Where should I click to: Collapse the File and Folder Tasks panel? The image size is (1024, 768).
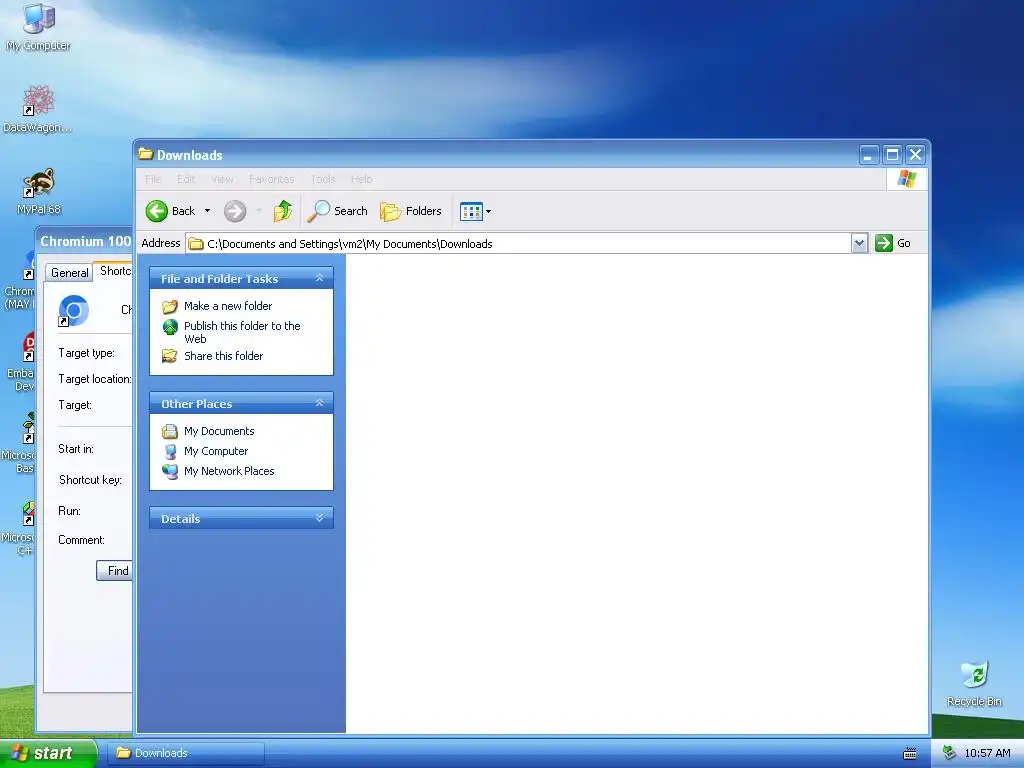[x=319, y=278]
